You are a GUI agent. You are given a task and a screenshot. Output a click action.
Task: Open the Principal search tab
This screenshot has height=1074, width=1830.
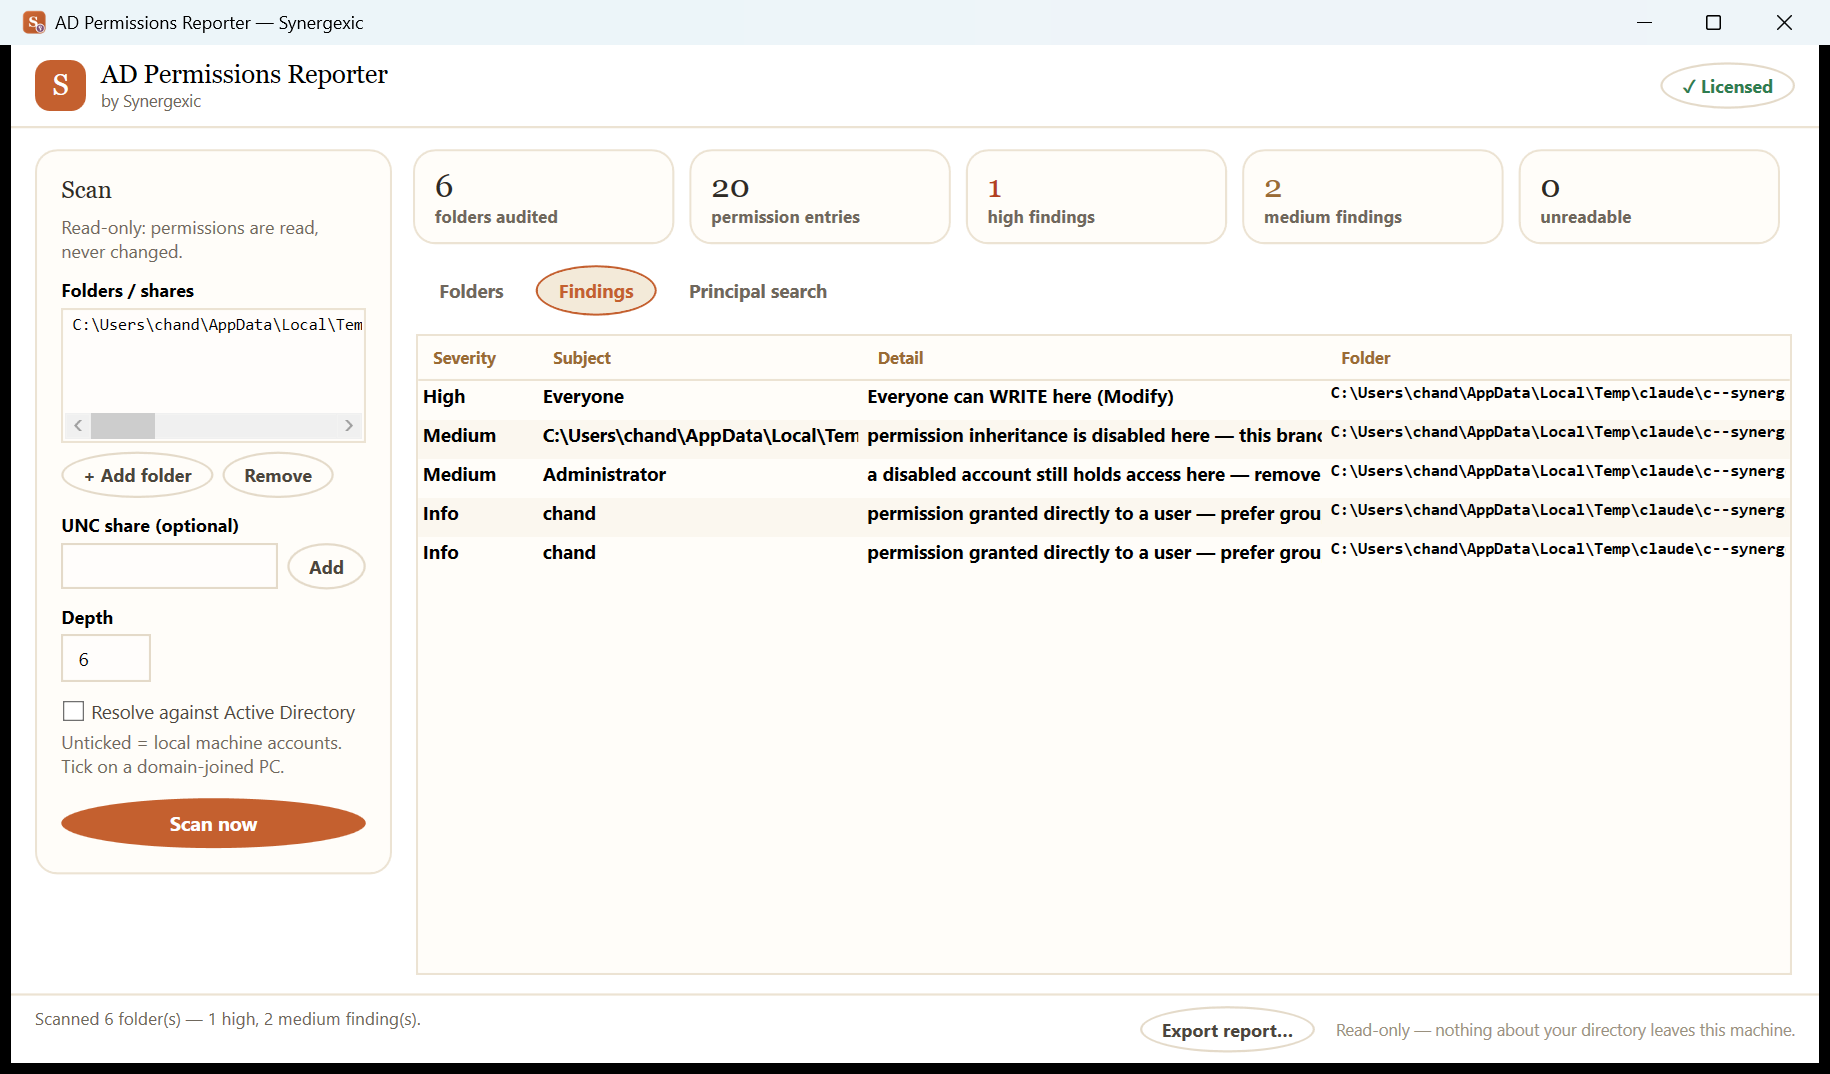tap(758, 291)
